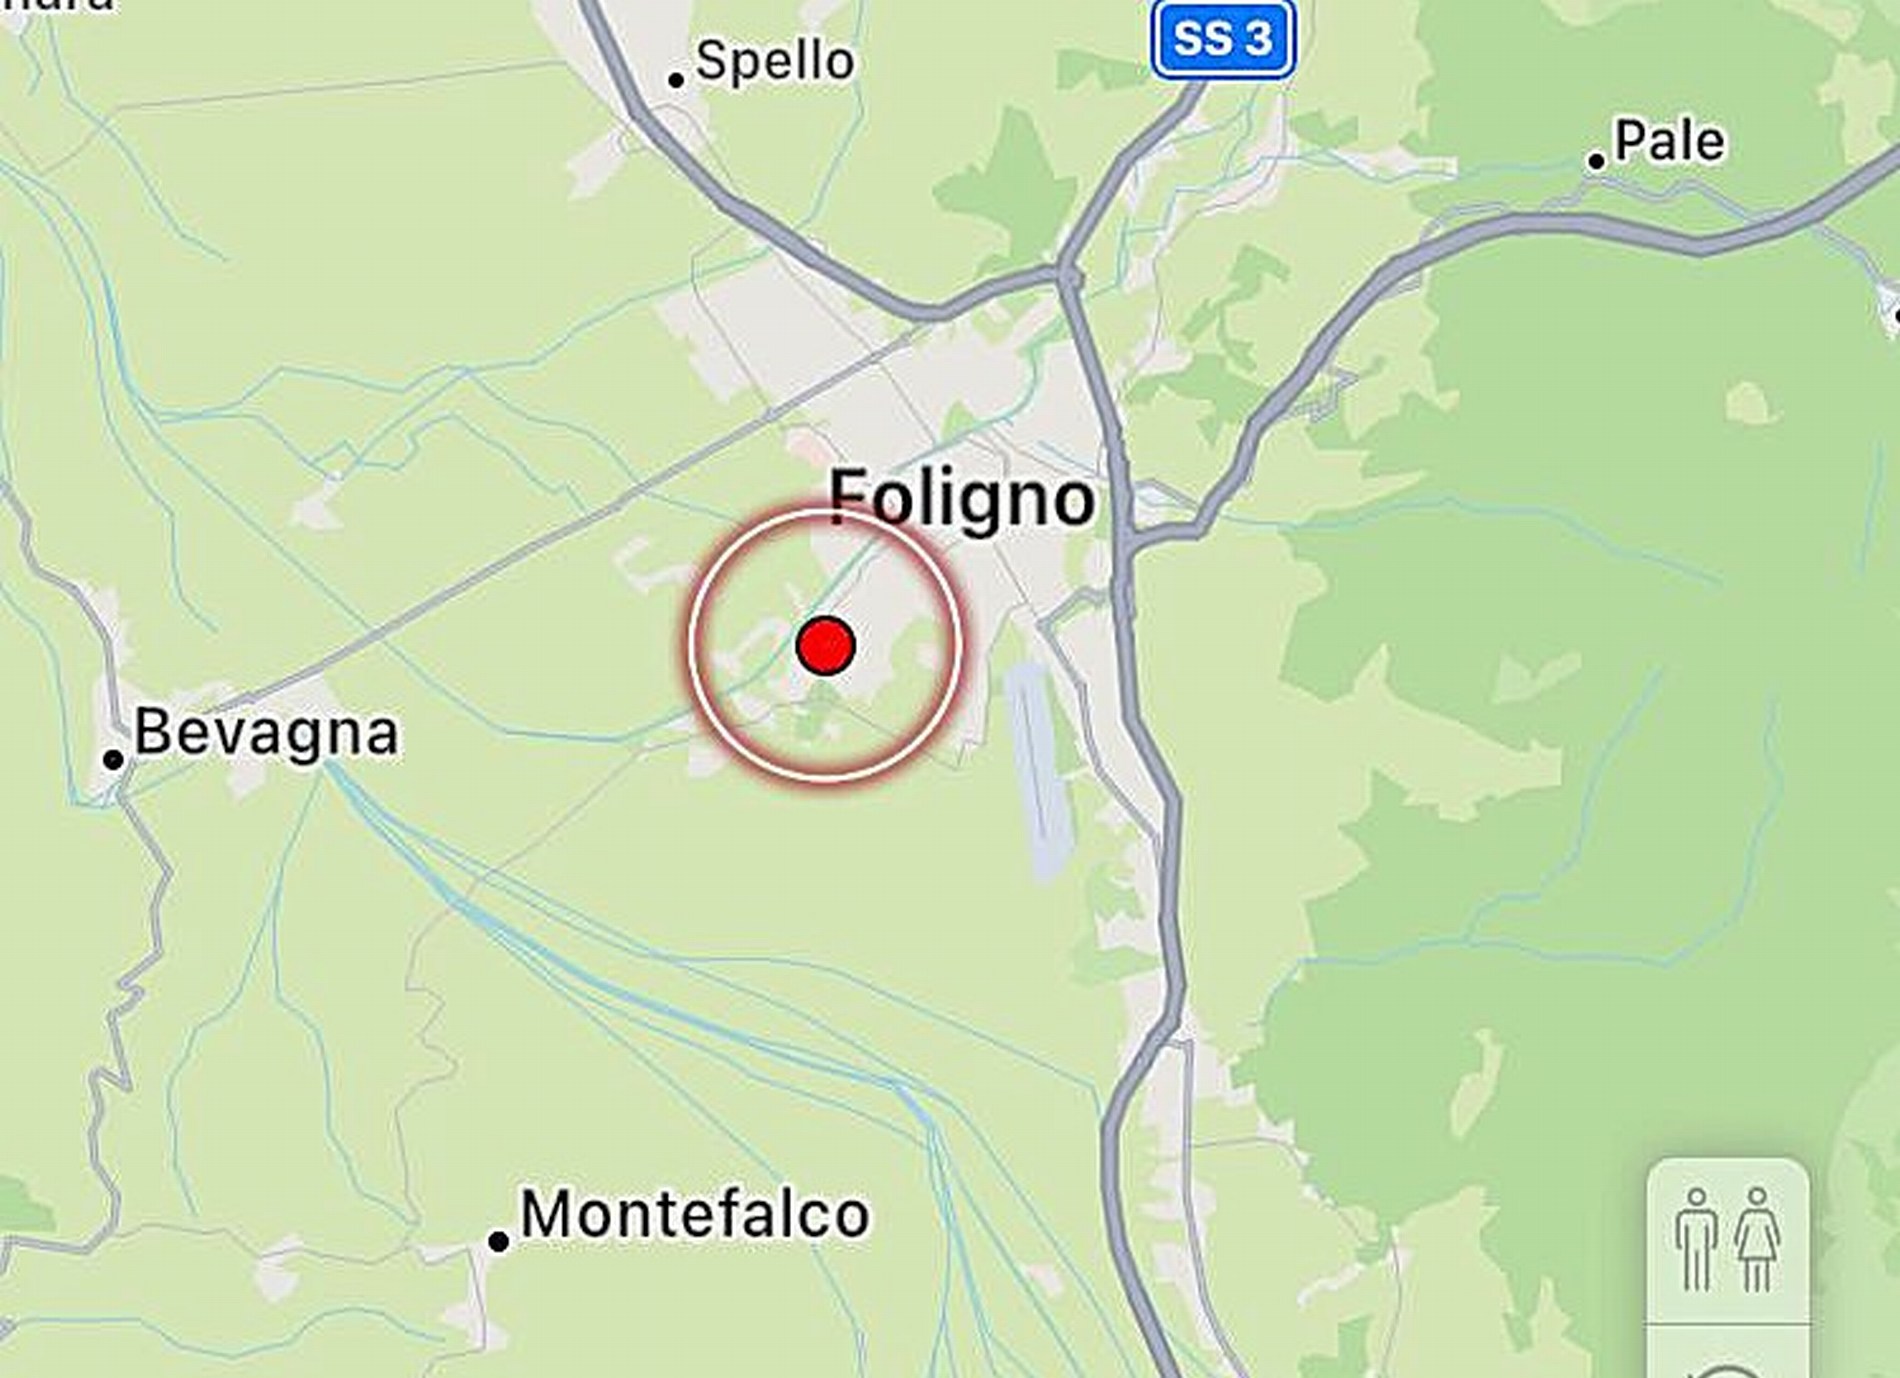Click the black dot marking Pale
Screen dimensions: 1900x1378
pyautogui.click(x=1596, y=160)
